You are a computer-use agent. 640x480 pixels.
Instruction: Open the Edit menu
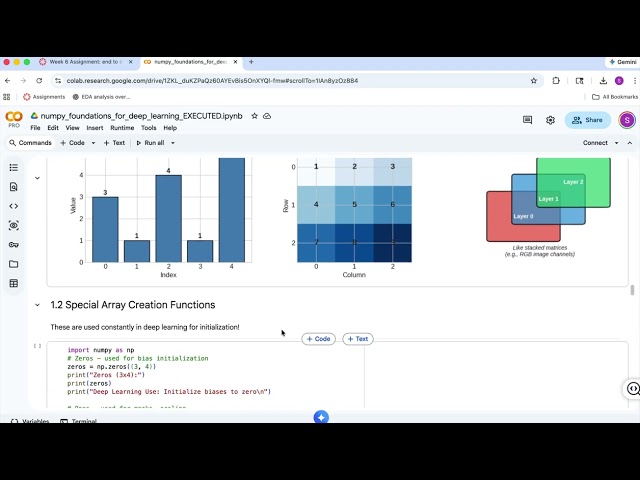pyautogui.click(x=53, y=128)
